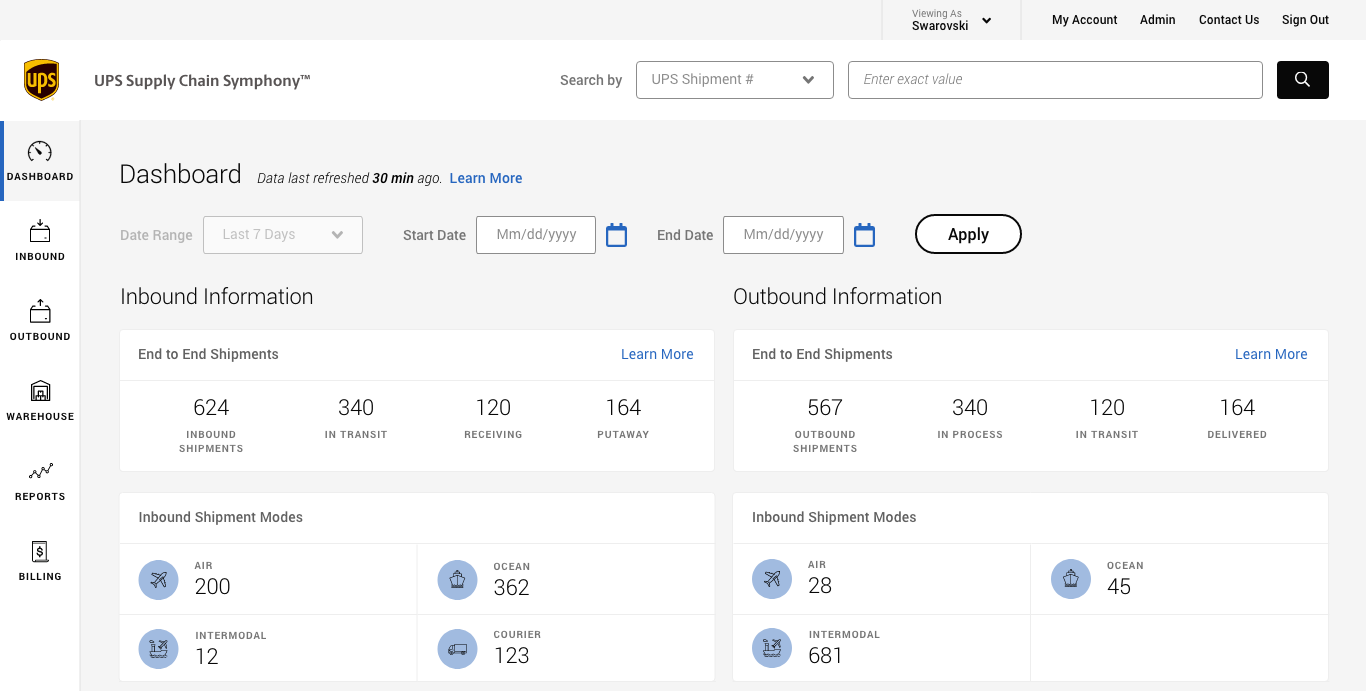Open Reports from the sidebar
The image size is (1366, 691).
[40, 481]
